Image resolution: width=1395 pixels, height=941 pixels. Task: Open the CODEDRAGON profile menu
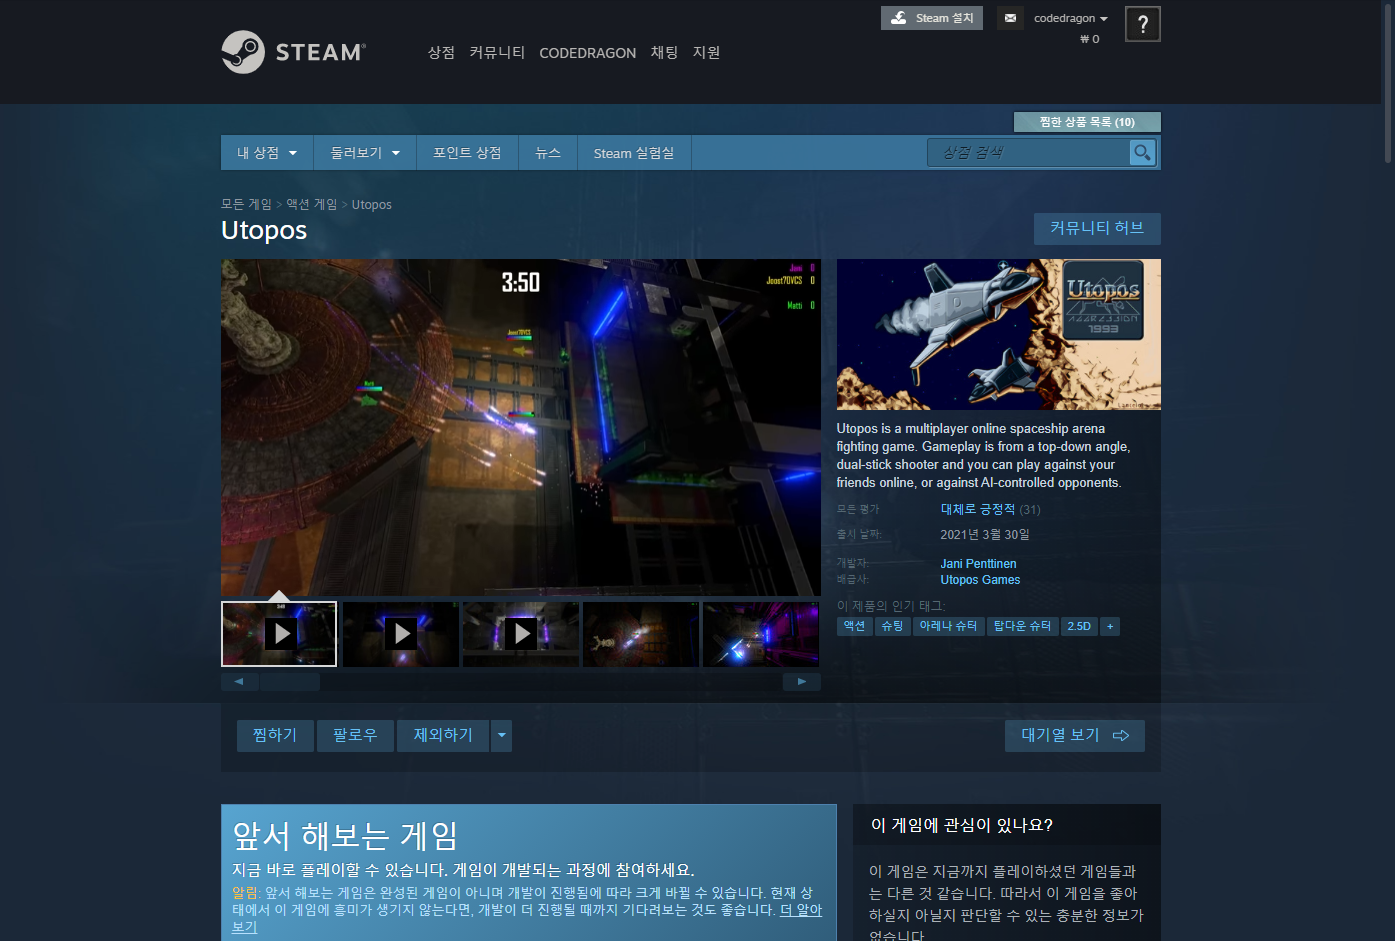(x=587, y=53)
